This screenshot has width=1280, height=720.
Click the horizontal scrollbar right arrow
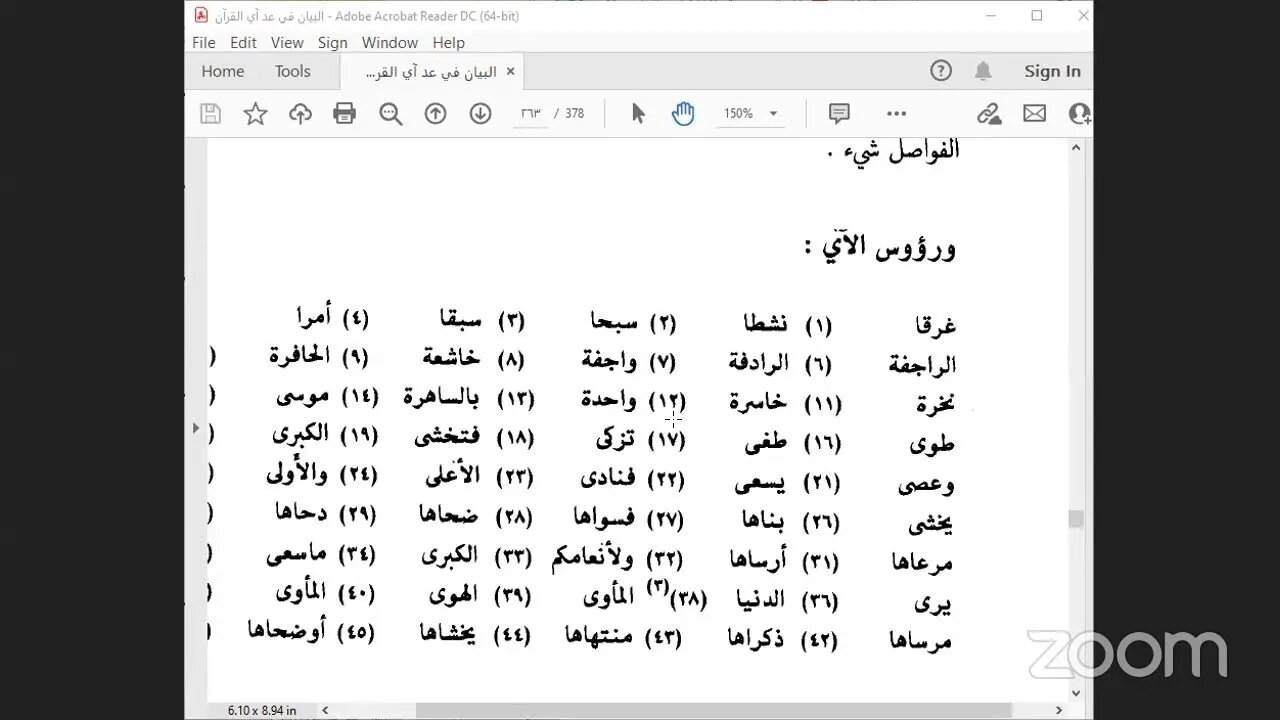pyautogui.click(x=1060, y=710)
